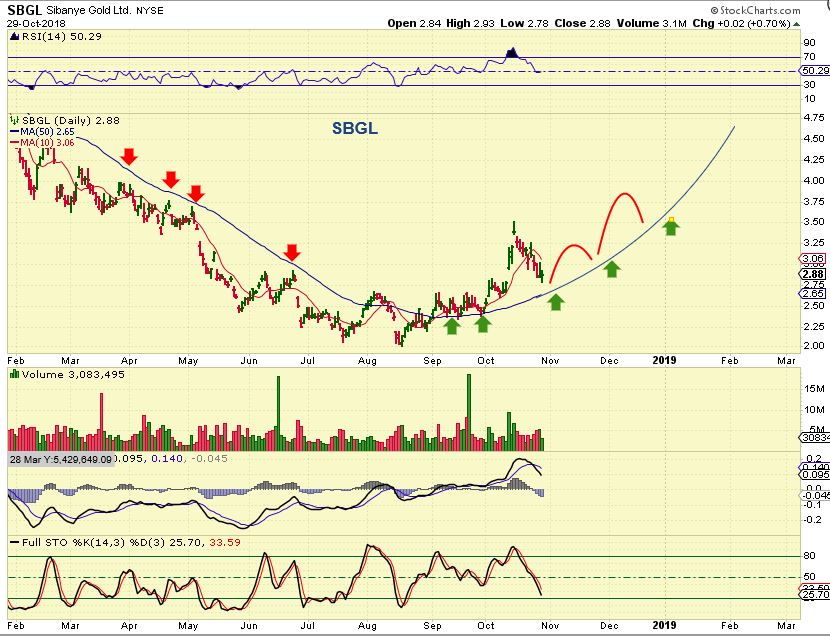Click the 50.29 RSI value tag on axis

(816, 70)
